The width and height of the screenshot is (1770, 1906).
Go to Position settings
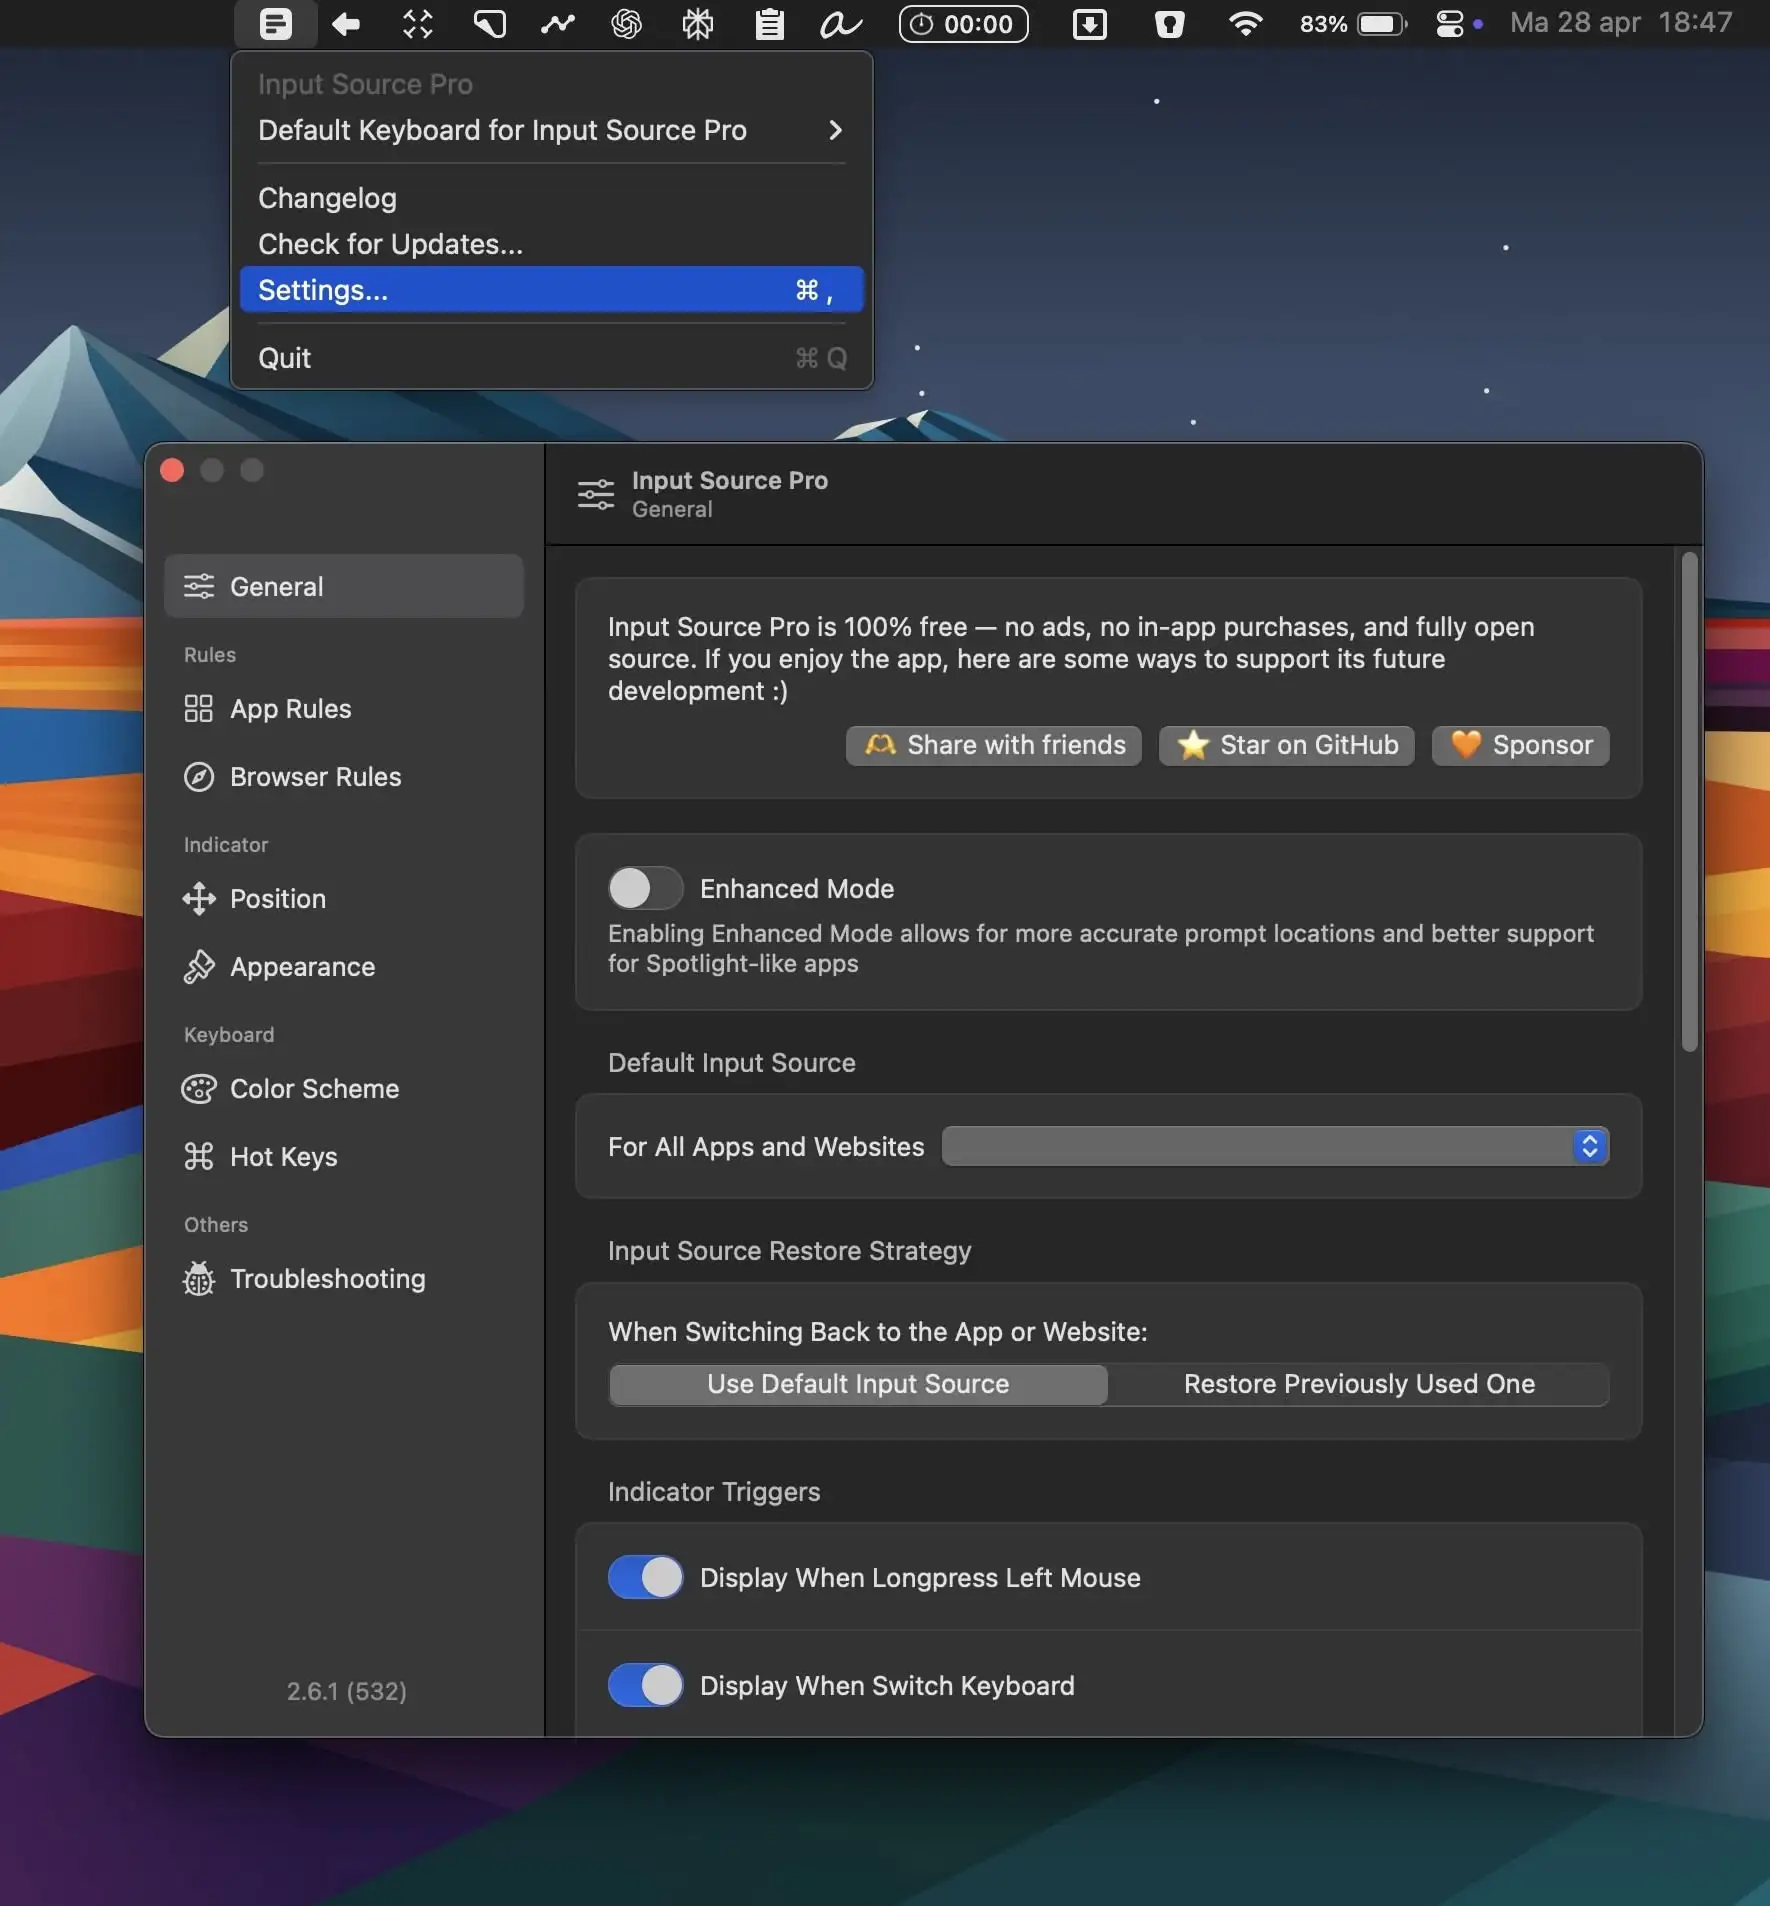coord(344,898)
